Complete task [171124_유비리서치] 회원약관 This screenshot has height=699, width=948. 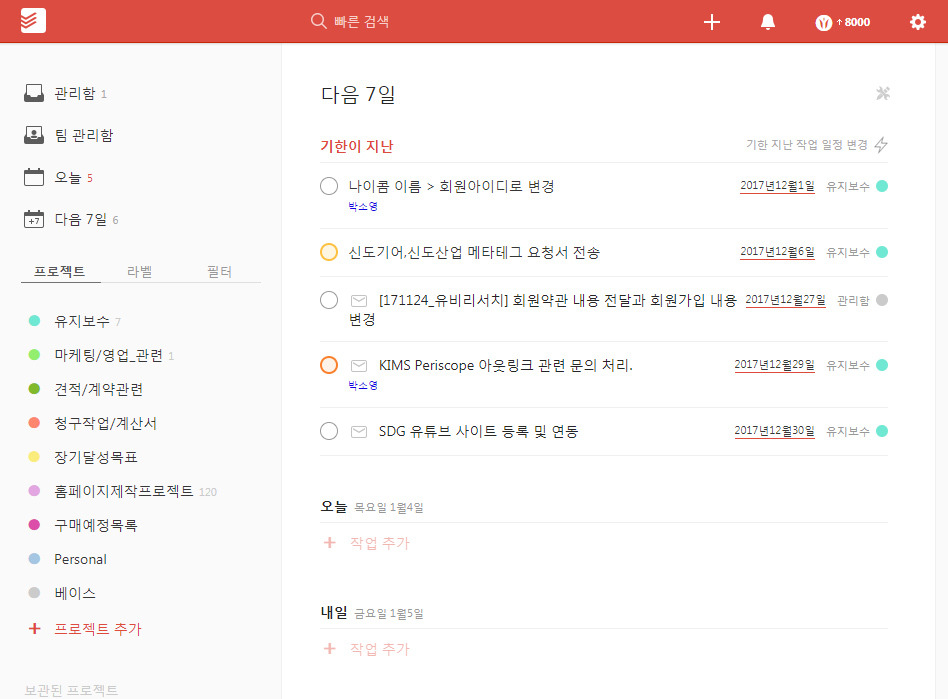[x=329, y=299]
